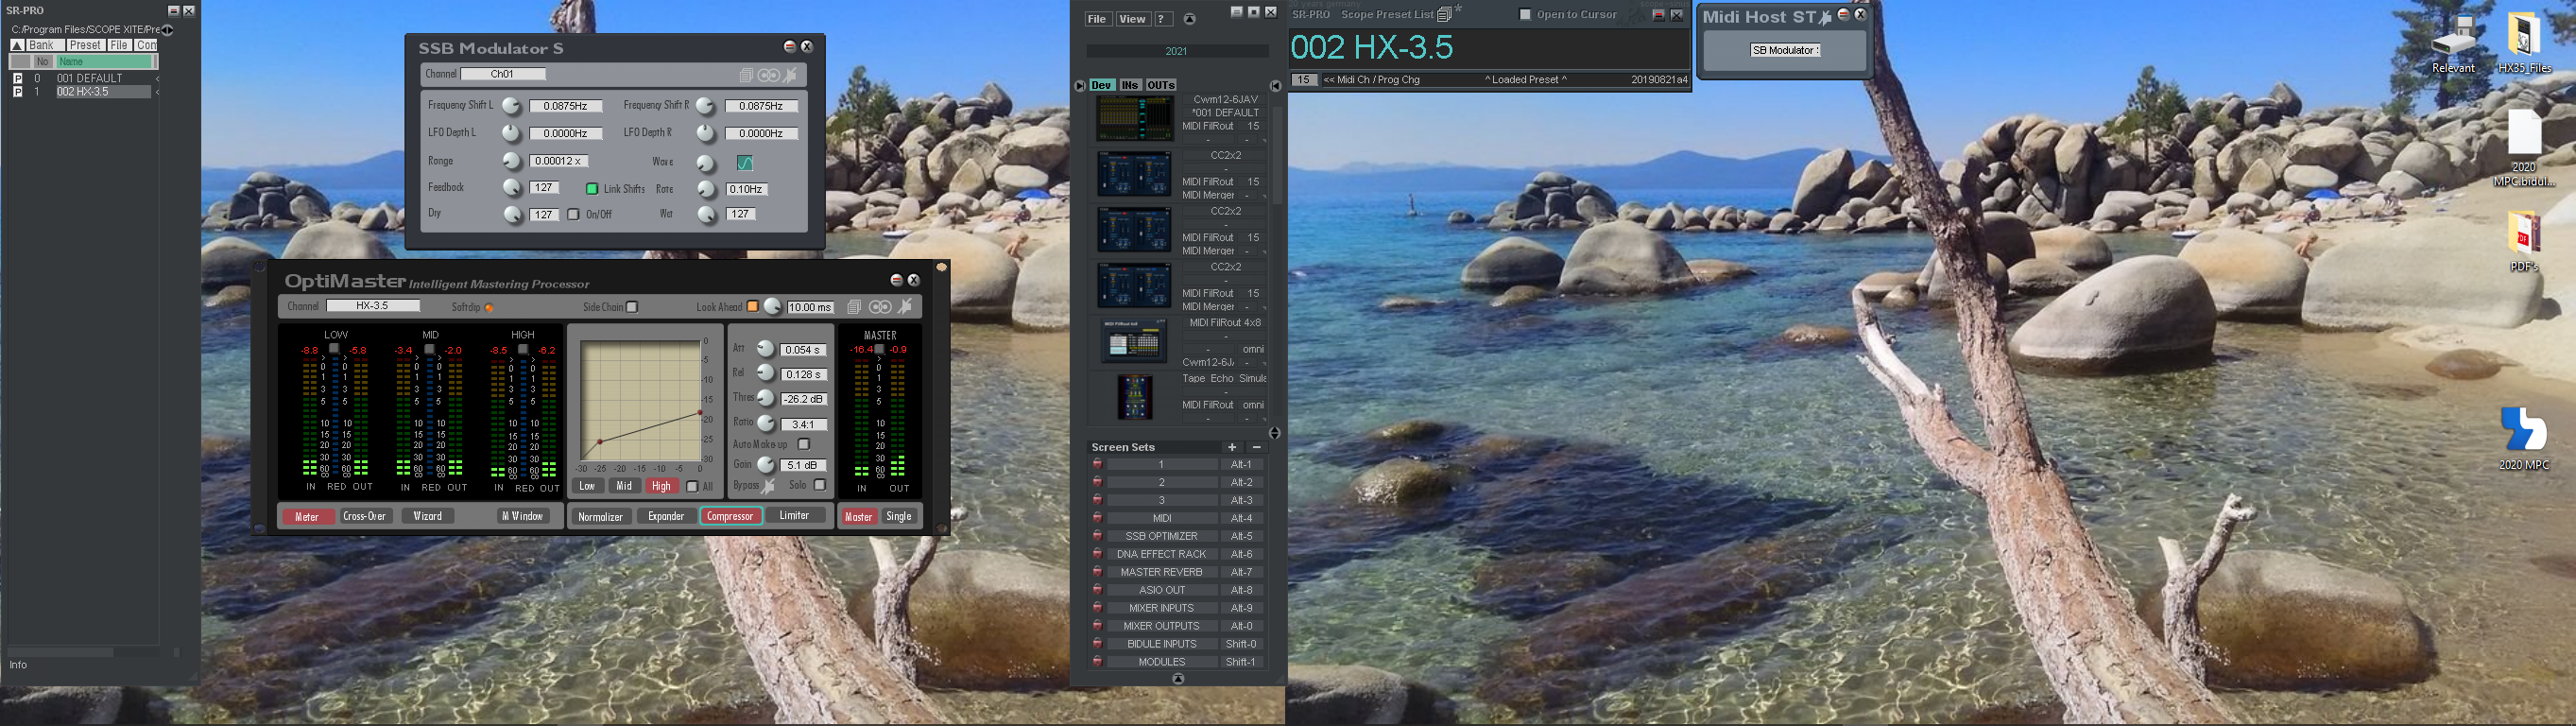The width and height of the screenshot is (2576, 726).
Task: Enable the Auto Make up checkbox
Action: [803, 444]
